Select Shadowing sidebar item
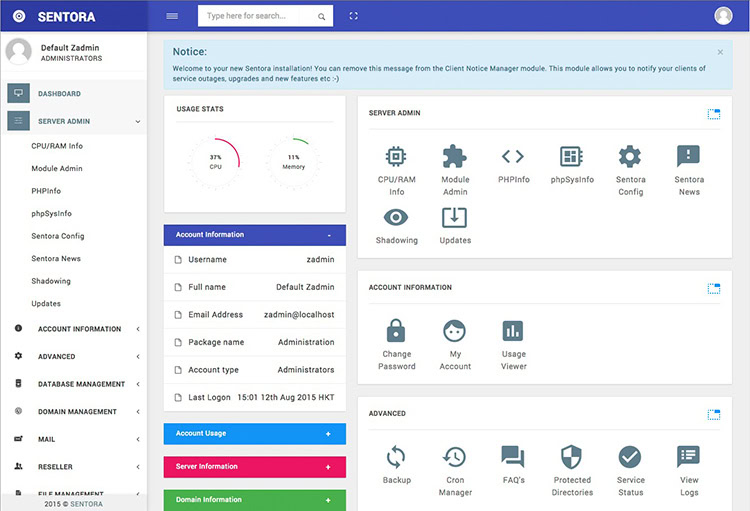Viewport: 750px width, 511px height. pos(51,281)
